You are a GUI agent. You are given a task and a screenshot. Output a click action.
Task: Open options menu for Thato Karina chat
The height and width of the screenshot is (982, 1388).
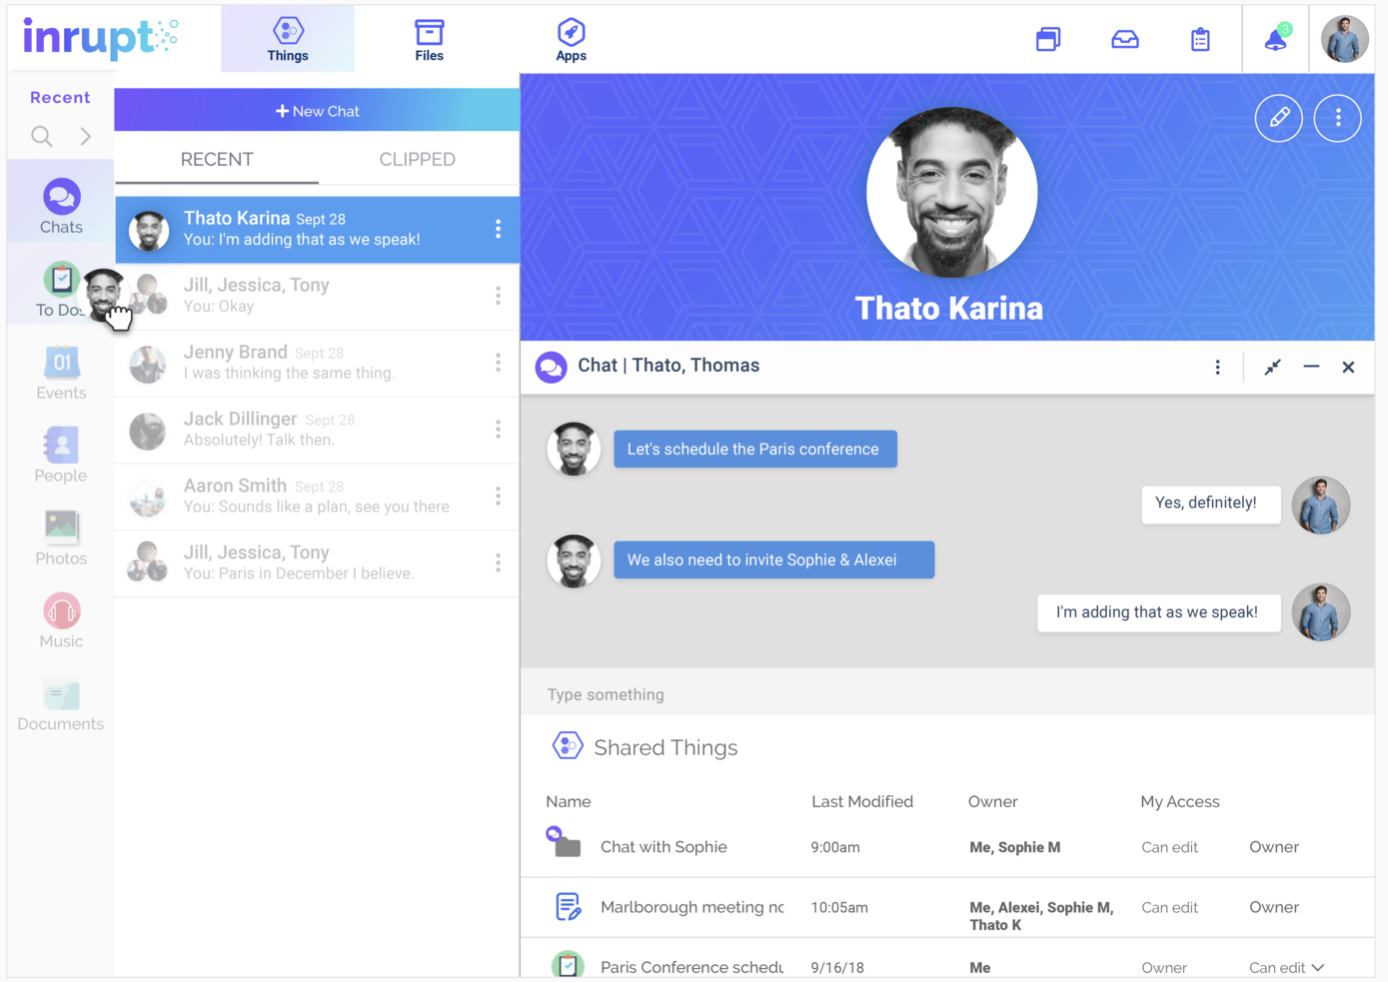coord(498,229)
